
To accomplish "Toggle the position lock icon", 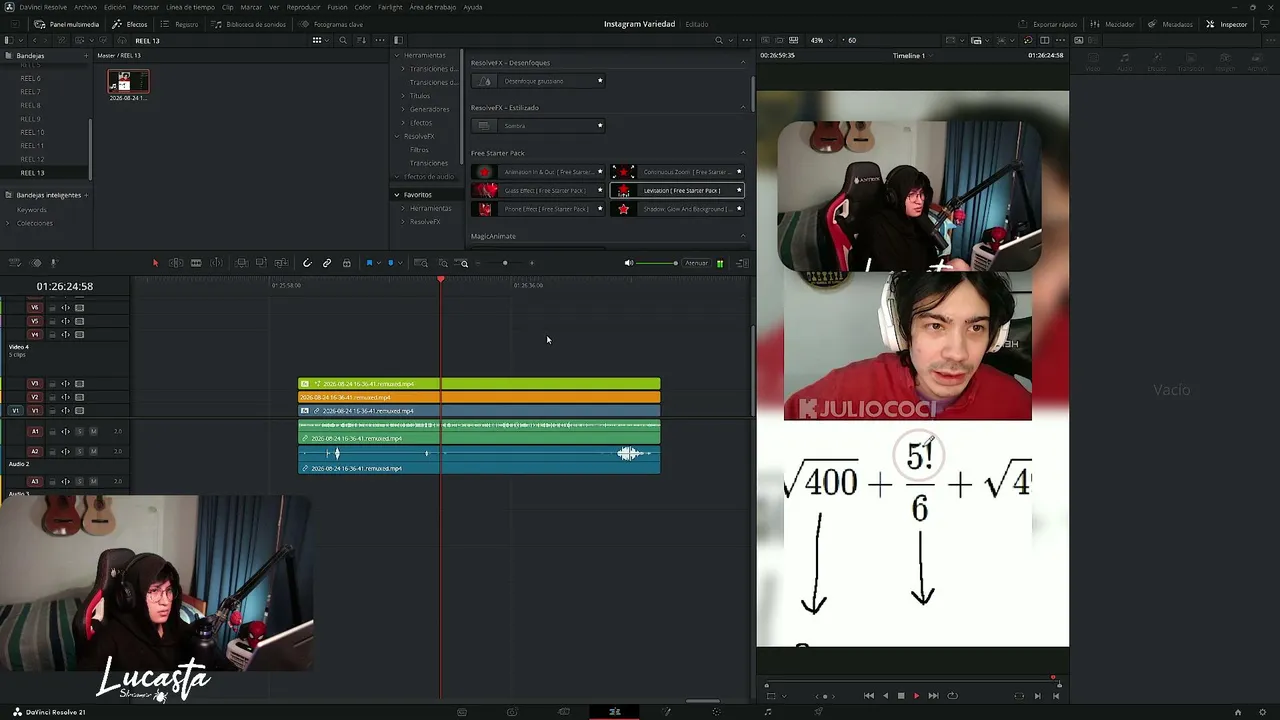I will (347, 263).
